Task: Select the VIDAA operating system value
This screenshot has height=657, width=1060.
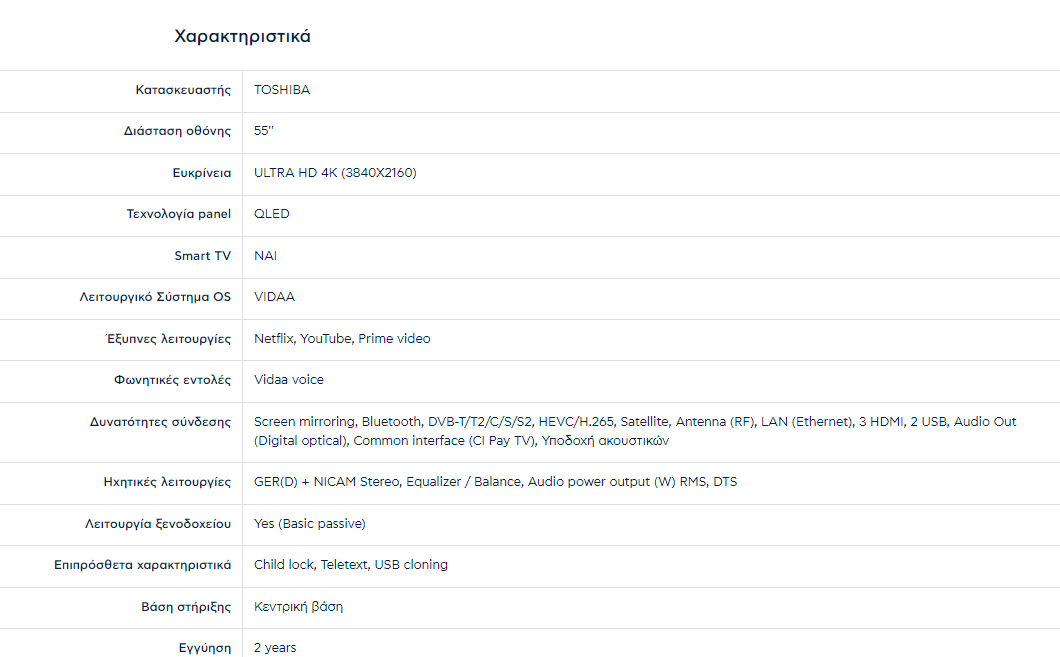Action: pos(274,297)
